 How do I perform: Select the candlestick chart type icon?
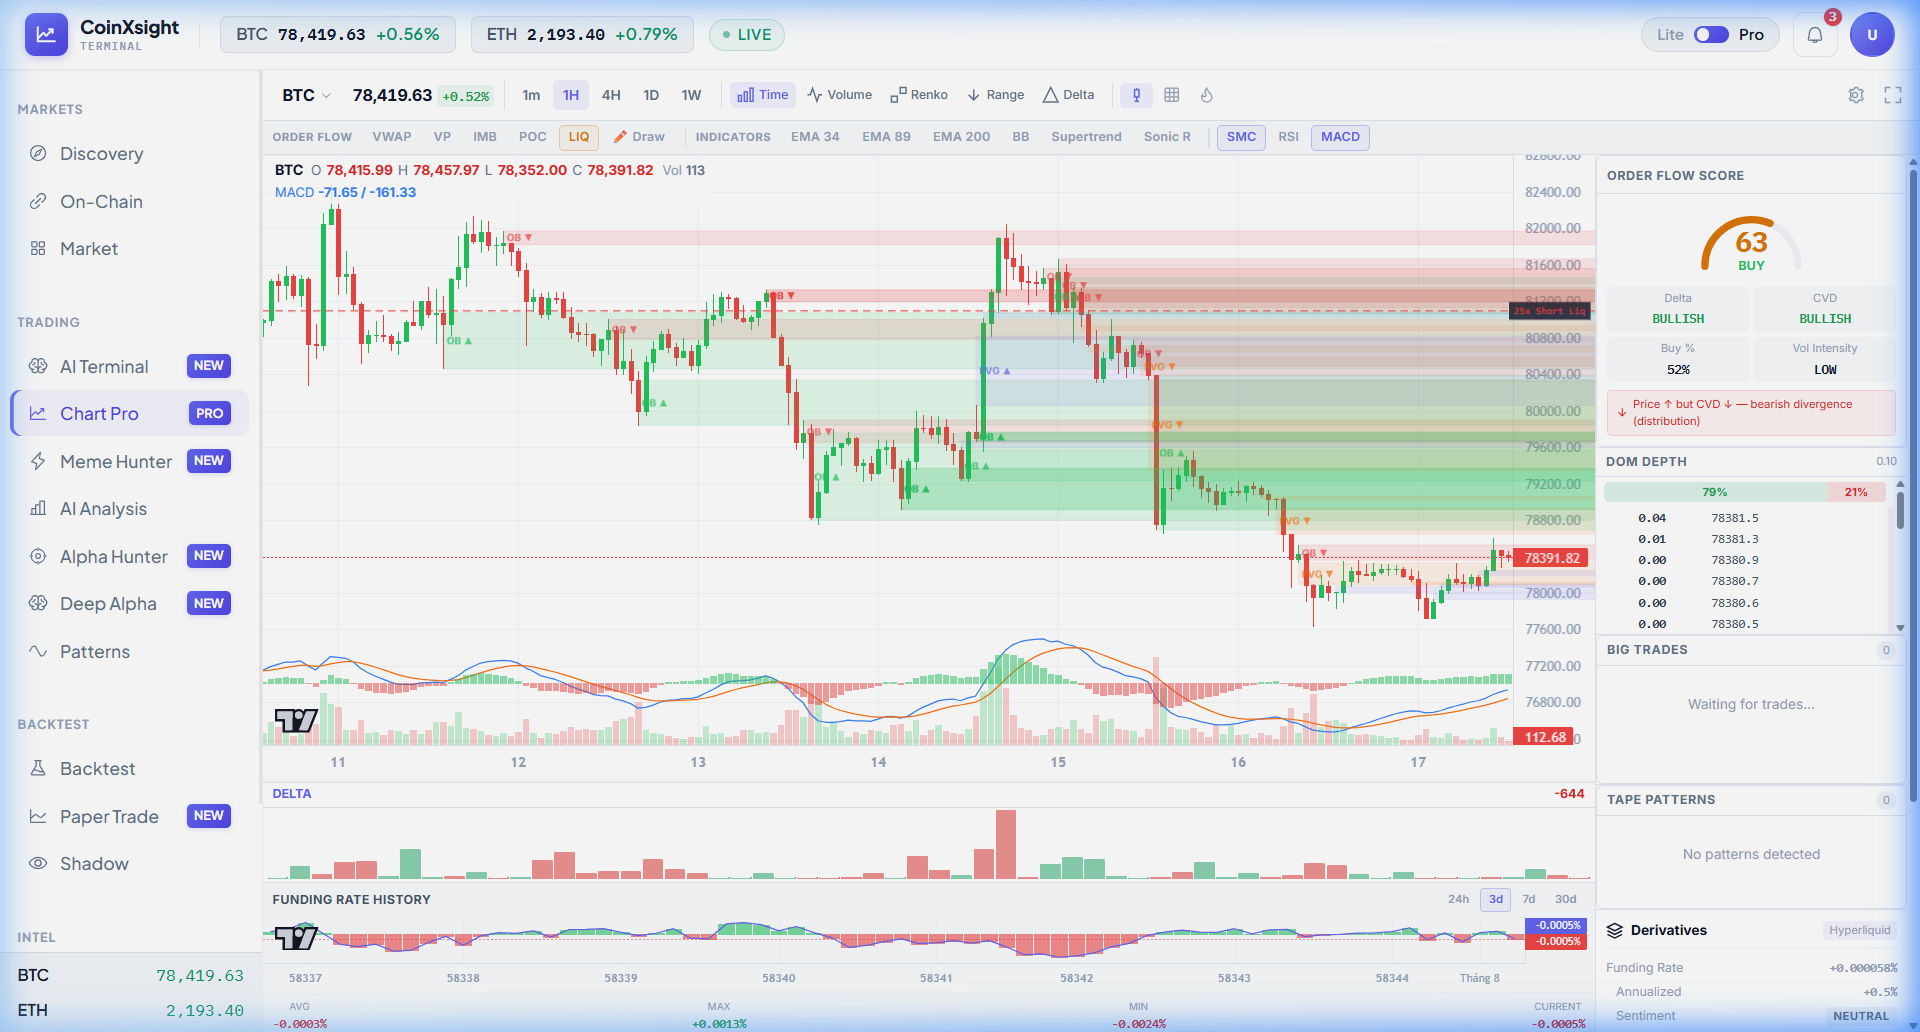pos(1136,95)
